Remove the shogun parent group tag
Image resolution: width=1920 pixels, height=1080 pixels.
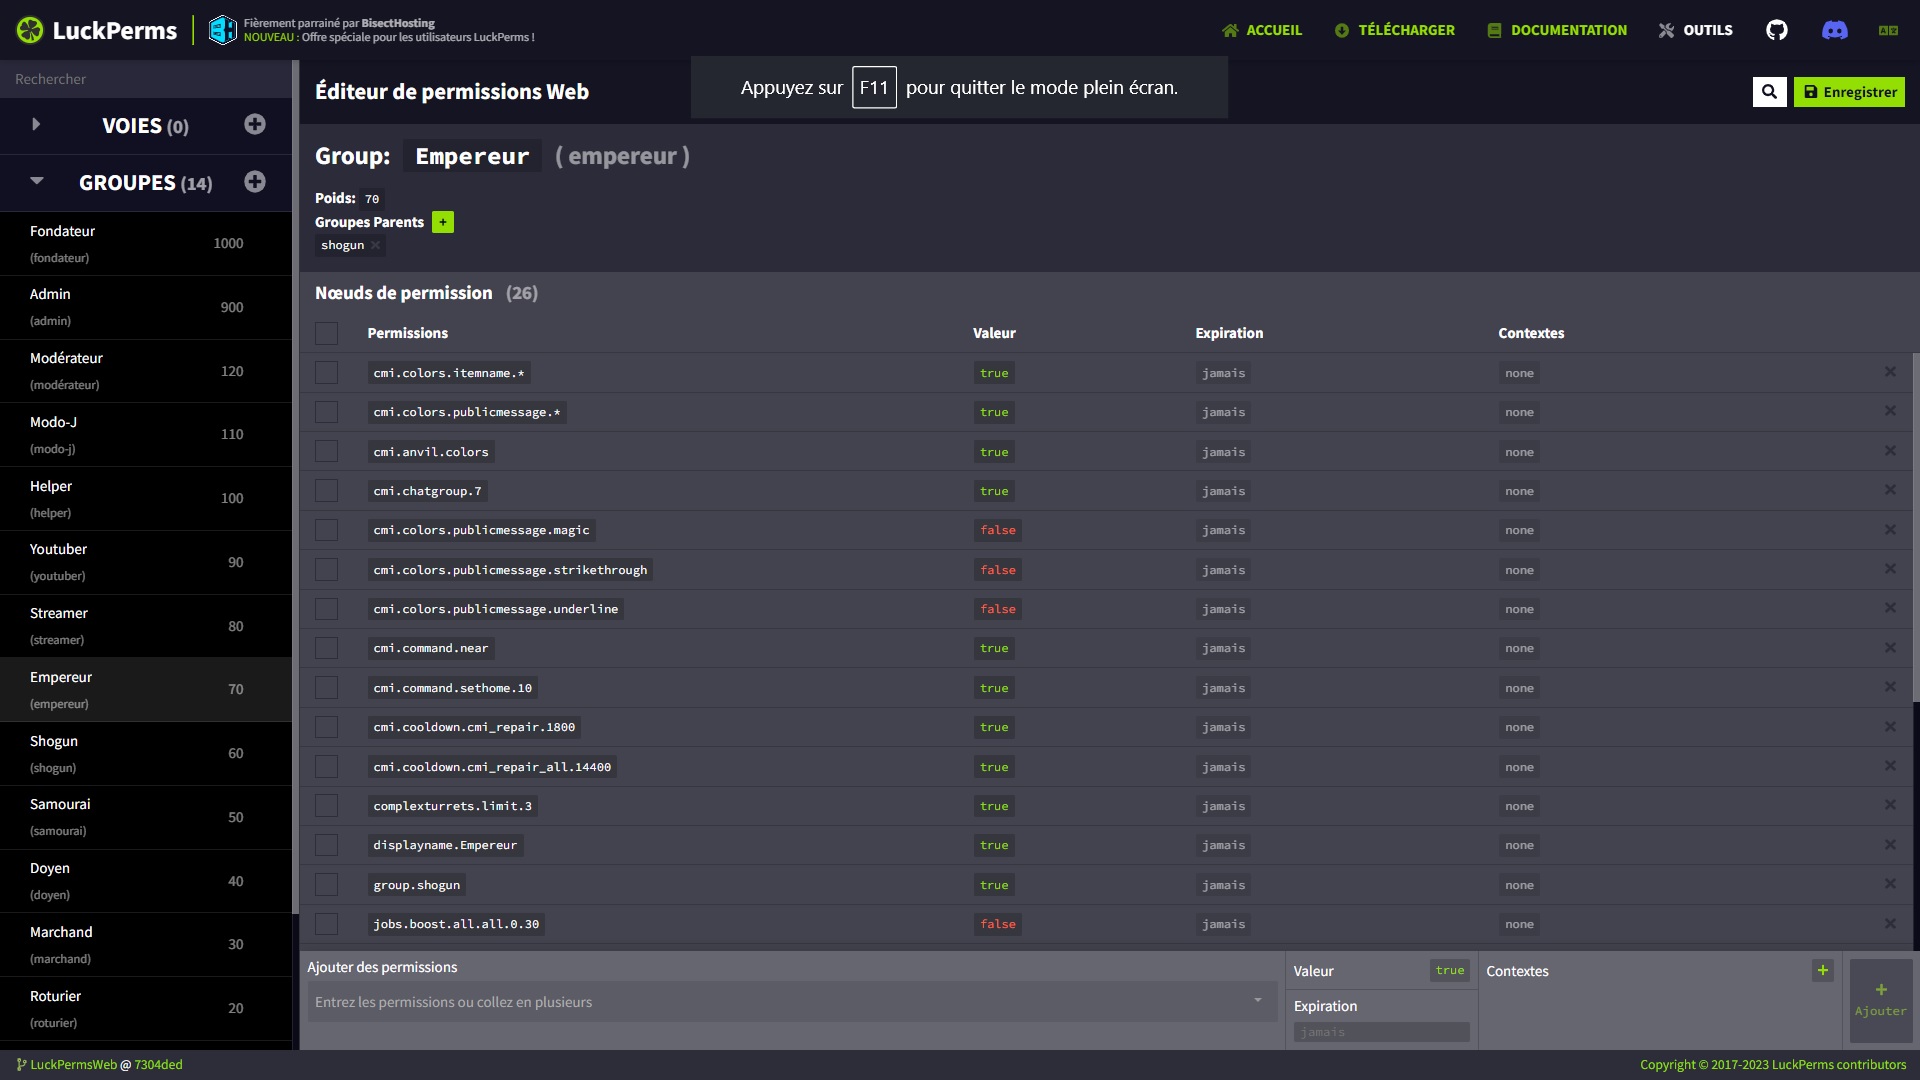(x=376, y=246)
